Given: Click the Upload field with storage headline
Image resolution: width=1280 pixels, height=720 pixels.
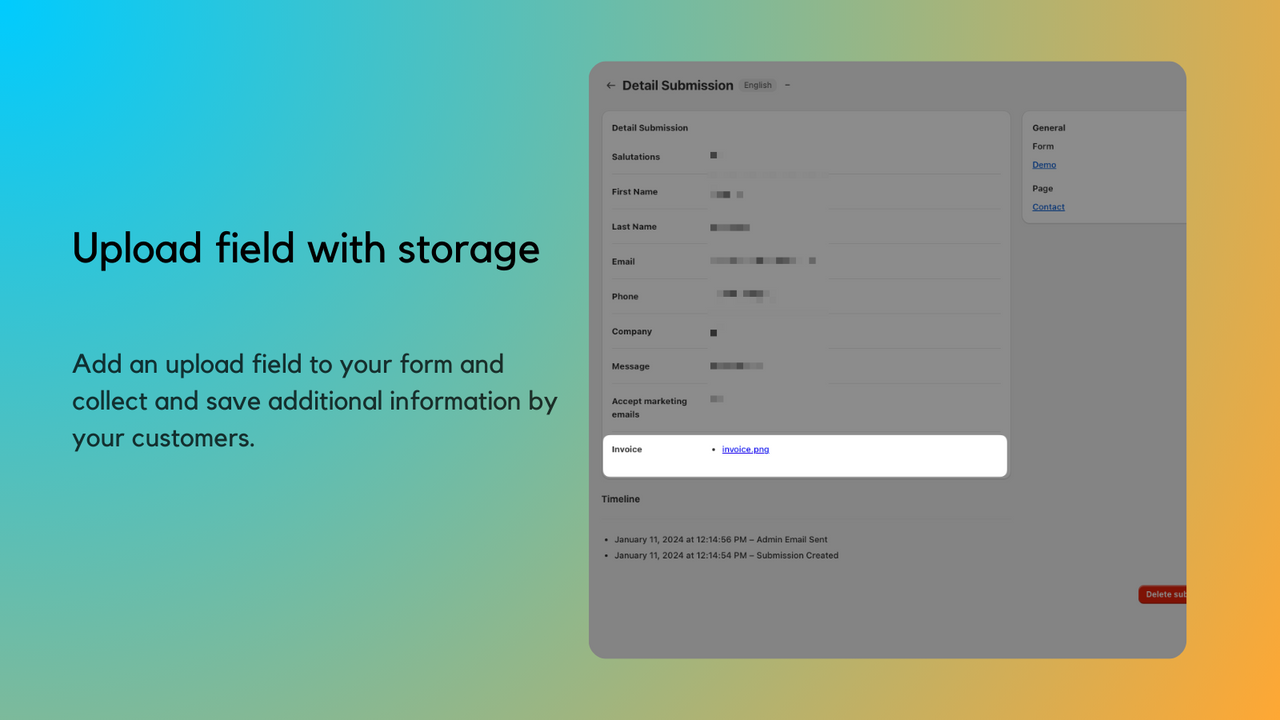Looking at the screenshot, I should coord(306,249).
